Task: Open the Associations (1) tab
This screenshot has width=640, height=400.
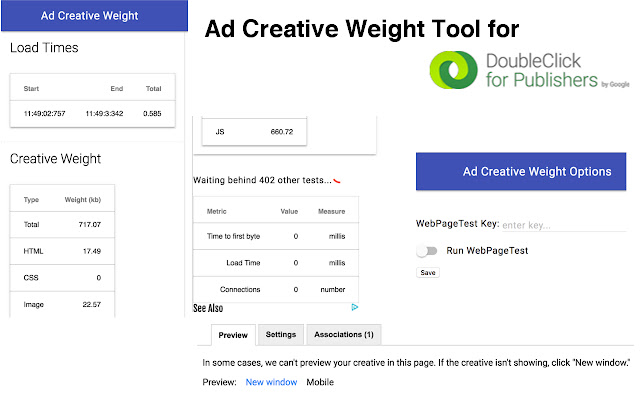Action: point(344,335)
